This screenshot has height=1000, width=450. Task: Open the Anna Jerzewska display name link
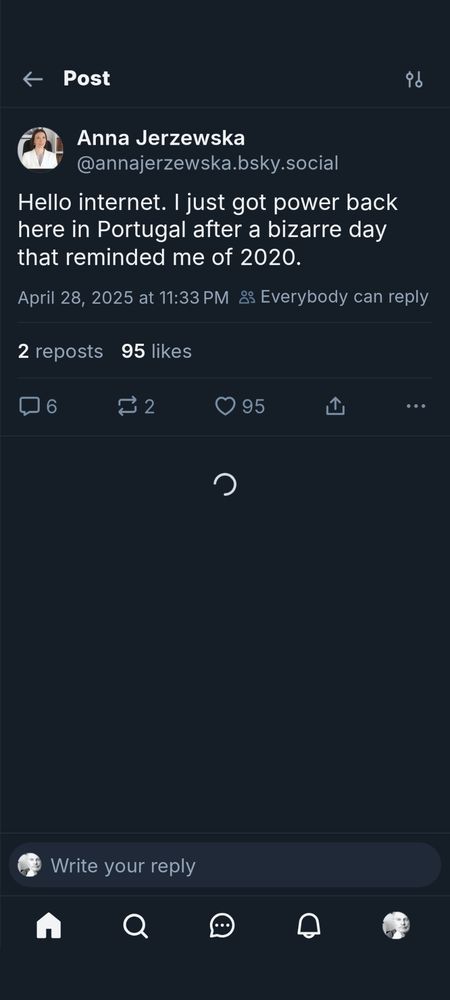point(161,138)
